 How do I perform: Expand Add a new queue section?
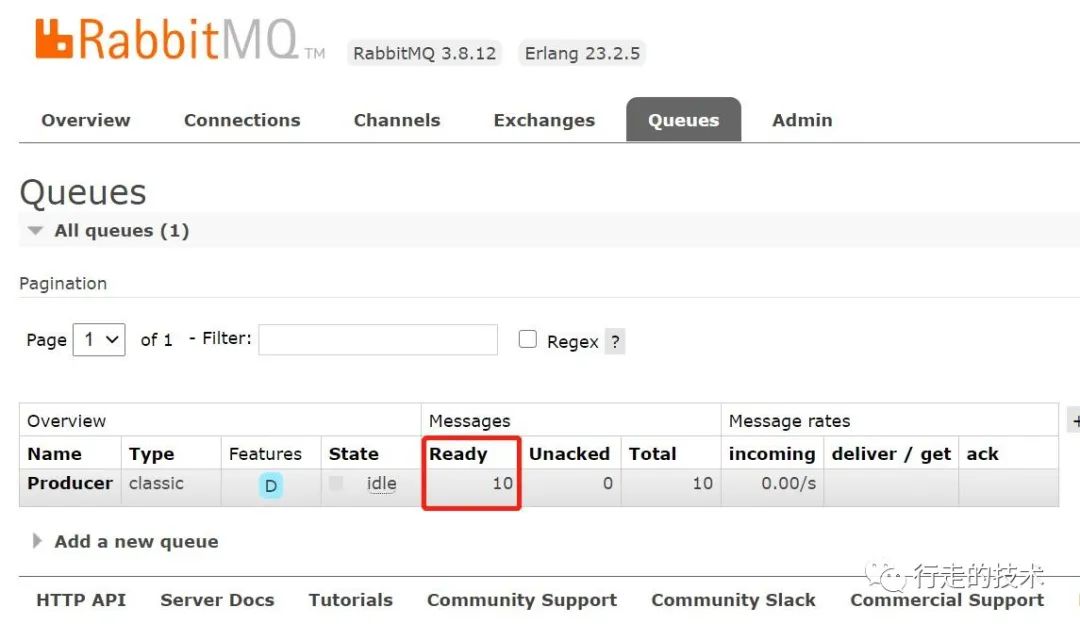126,541
